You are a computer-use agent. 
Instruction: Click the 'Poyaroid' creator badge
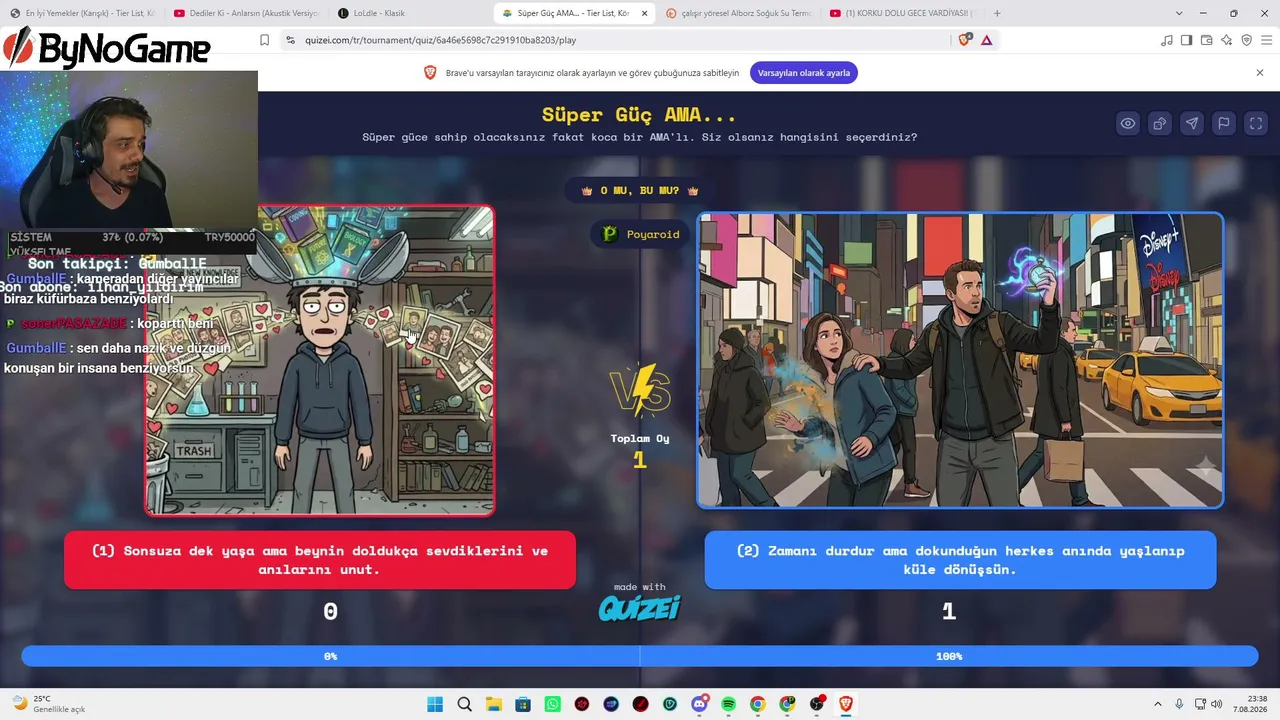(x=640, y=234)
